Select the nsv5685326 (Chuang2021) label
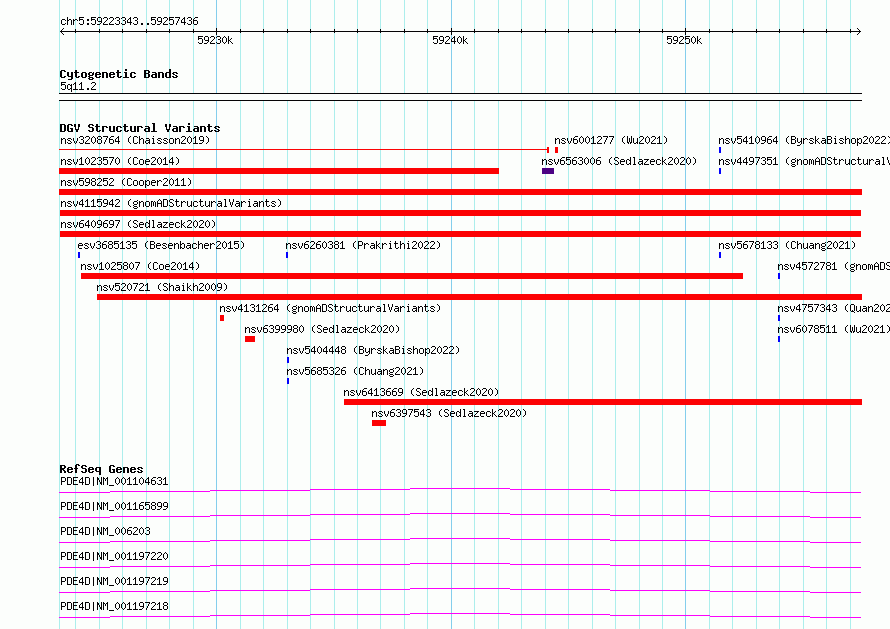This screenshot has height=629, width=890. click(x=355, y=371)
